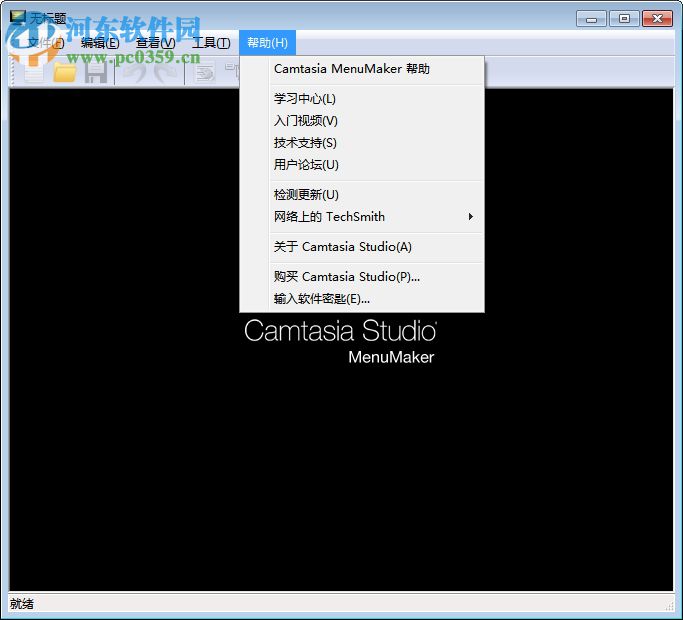Open the 编辑(E) menu
The image size is (683, 620).
pyautogui.click(x=100, y=43)
